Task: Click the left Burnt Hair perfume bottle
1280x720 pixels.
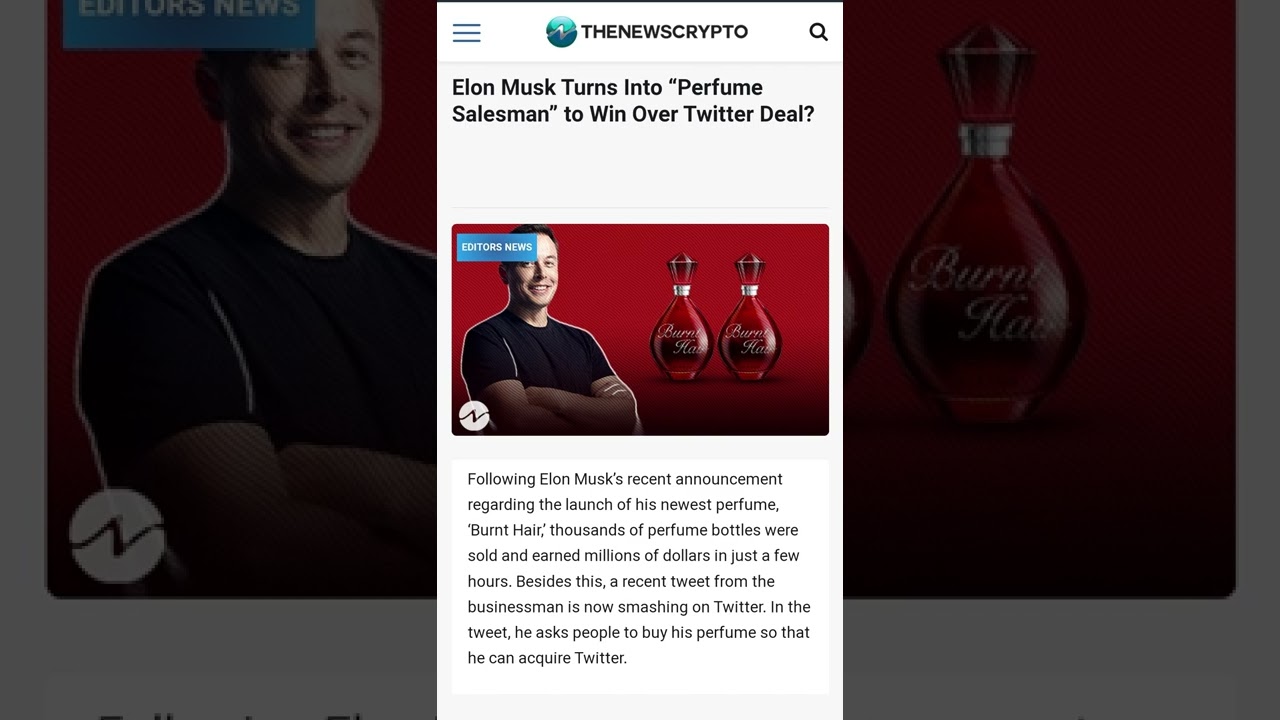Action: coord(682,318)
